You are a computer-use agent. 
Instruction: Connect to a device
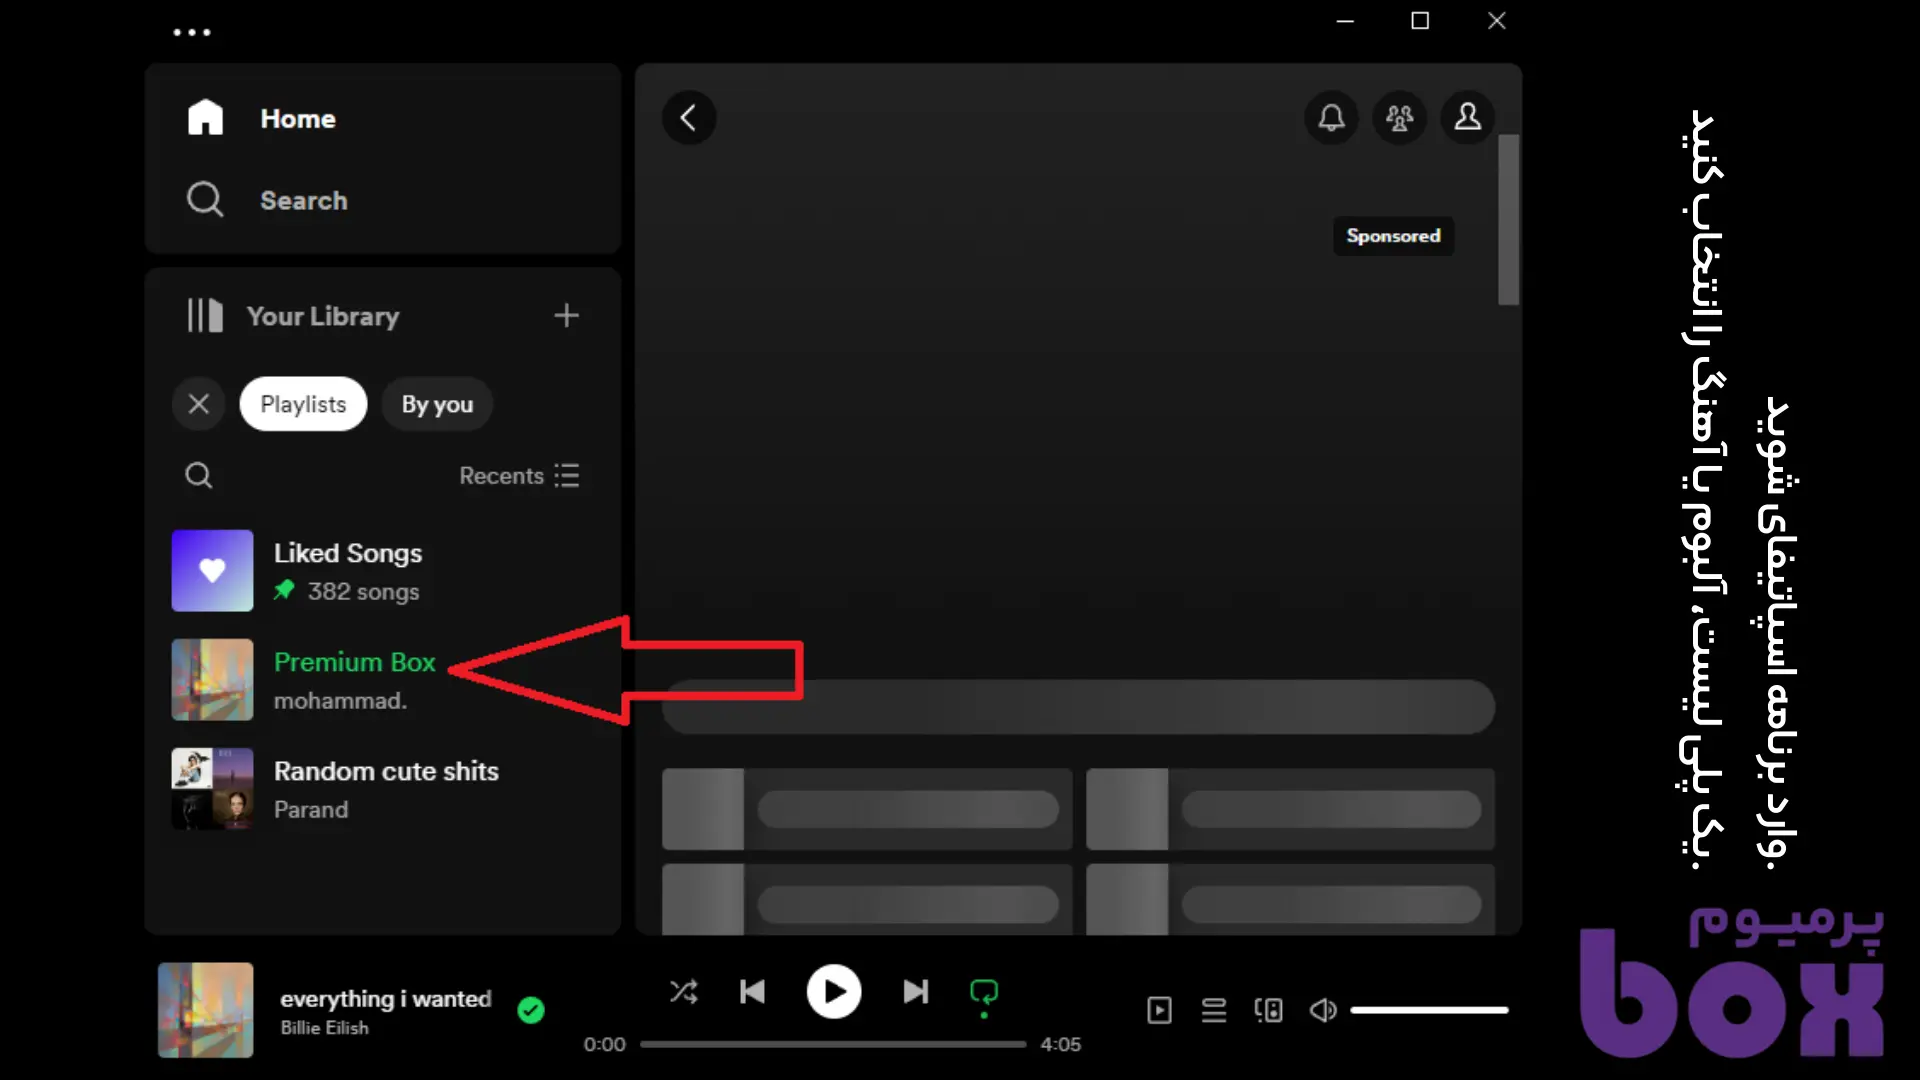pos(1268,1010)
